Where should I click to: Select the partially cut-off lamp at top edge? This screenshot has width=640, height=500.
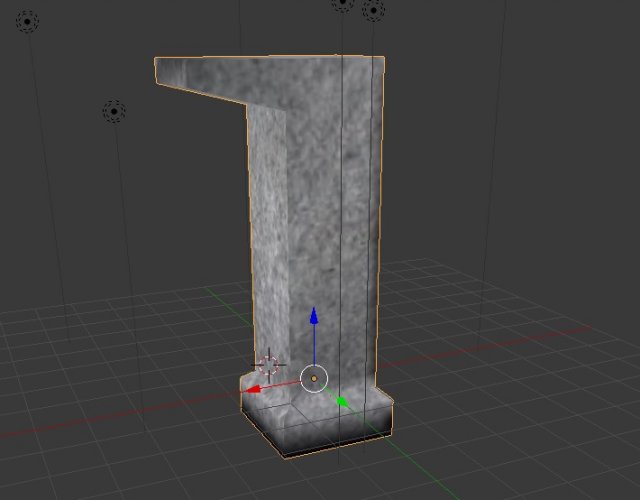point(342,4)
